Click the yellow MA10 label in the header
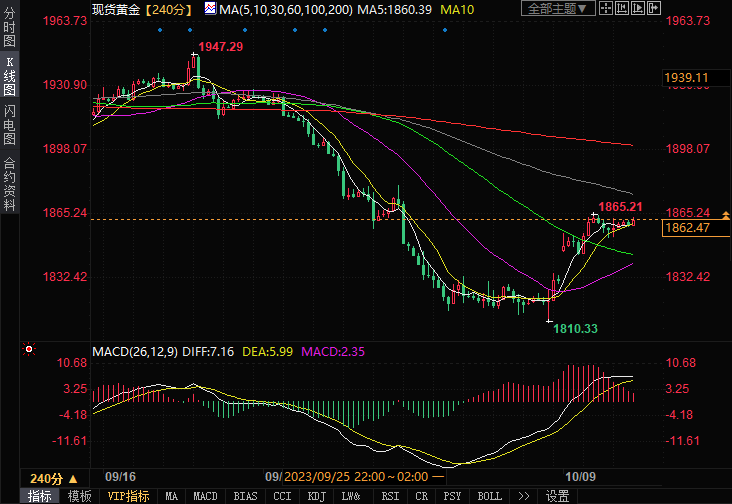The width and height of the screenshot is (732, 504). point(457,9)
